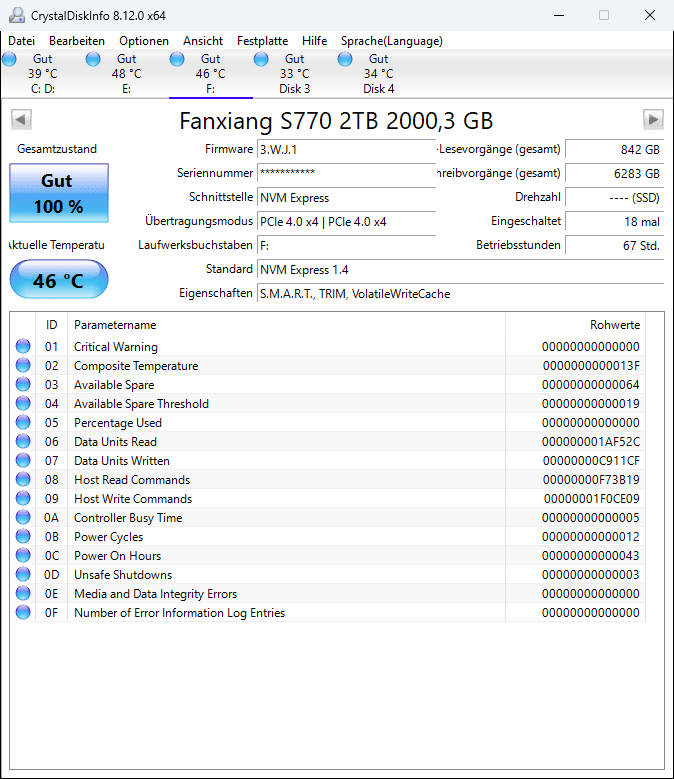Click the Eingeschaltet value 18 mal
The image size is (674, 779).
click(614, 222)
